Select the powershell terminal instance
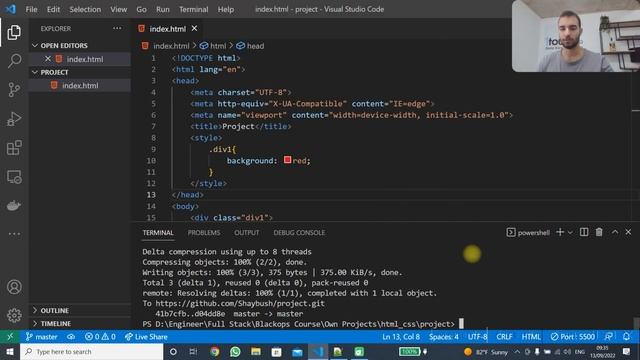Viewport: 640px width, 360px height. 528,232
